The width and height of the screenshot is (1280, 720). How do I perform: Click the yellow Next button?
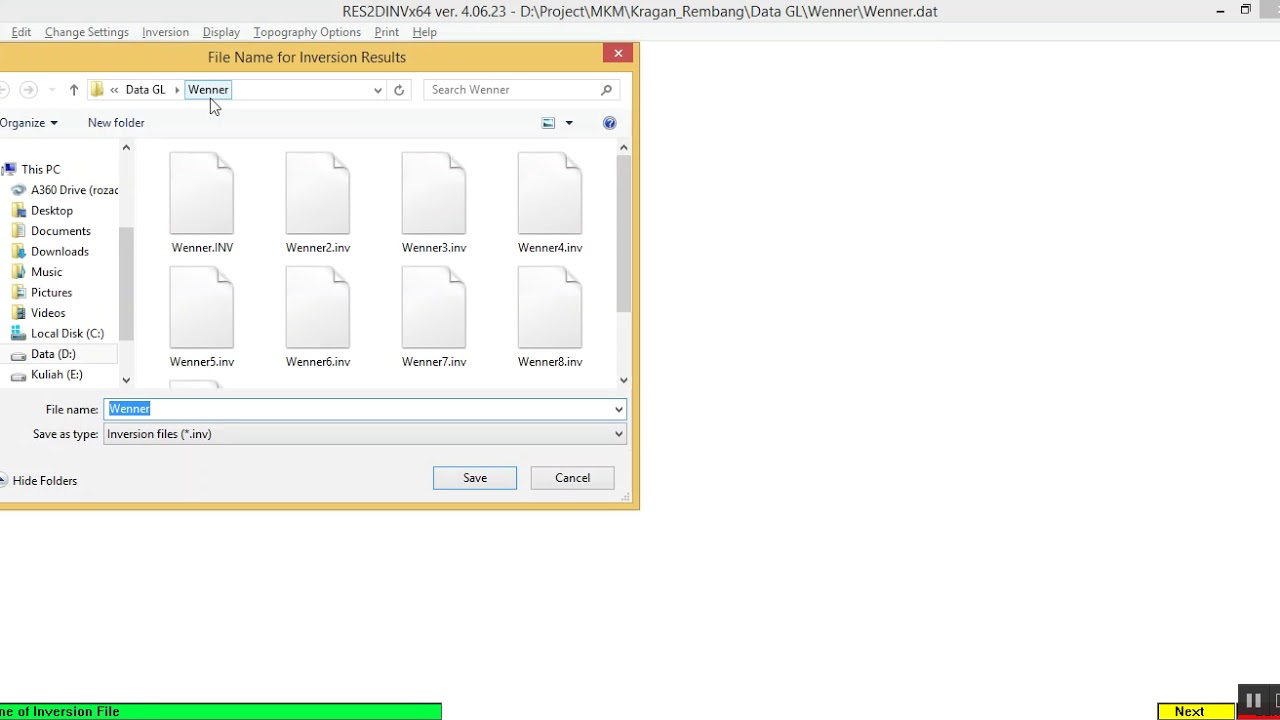click(1196, 712)
